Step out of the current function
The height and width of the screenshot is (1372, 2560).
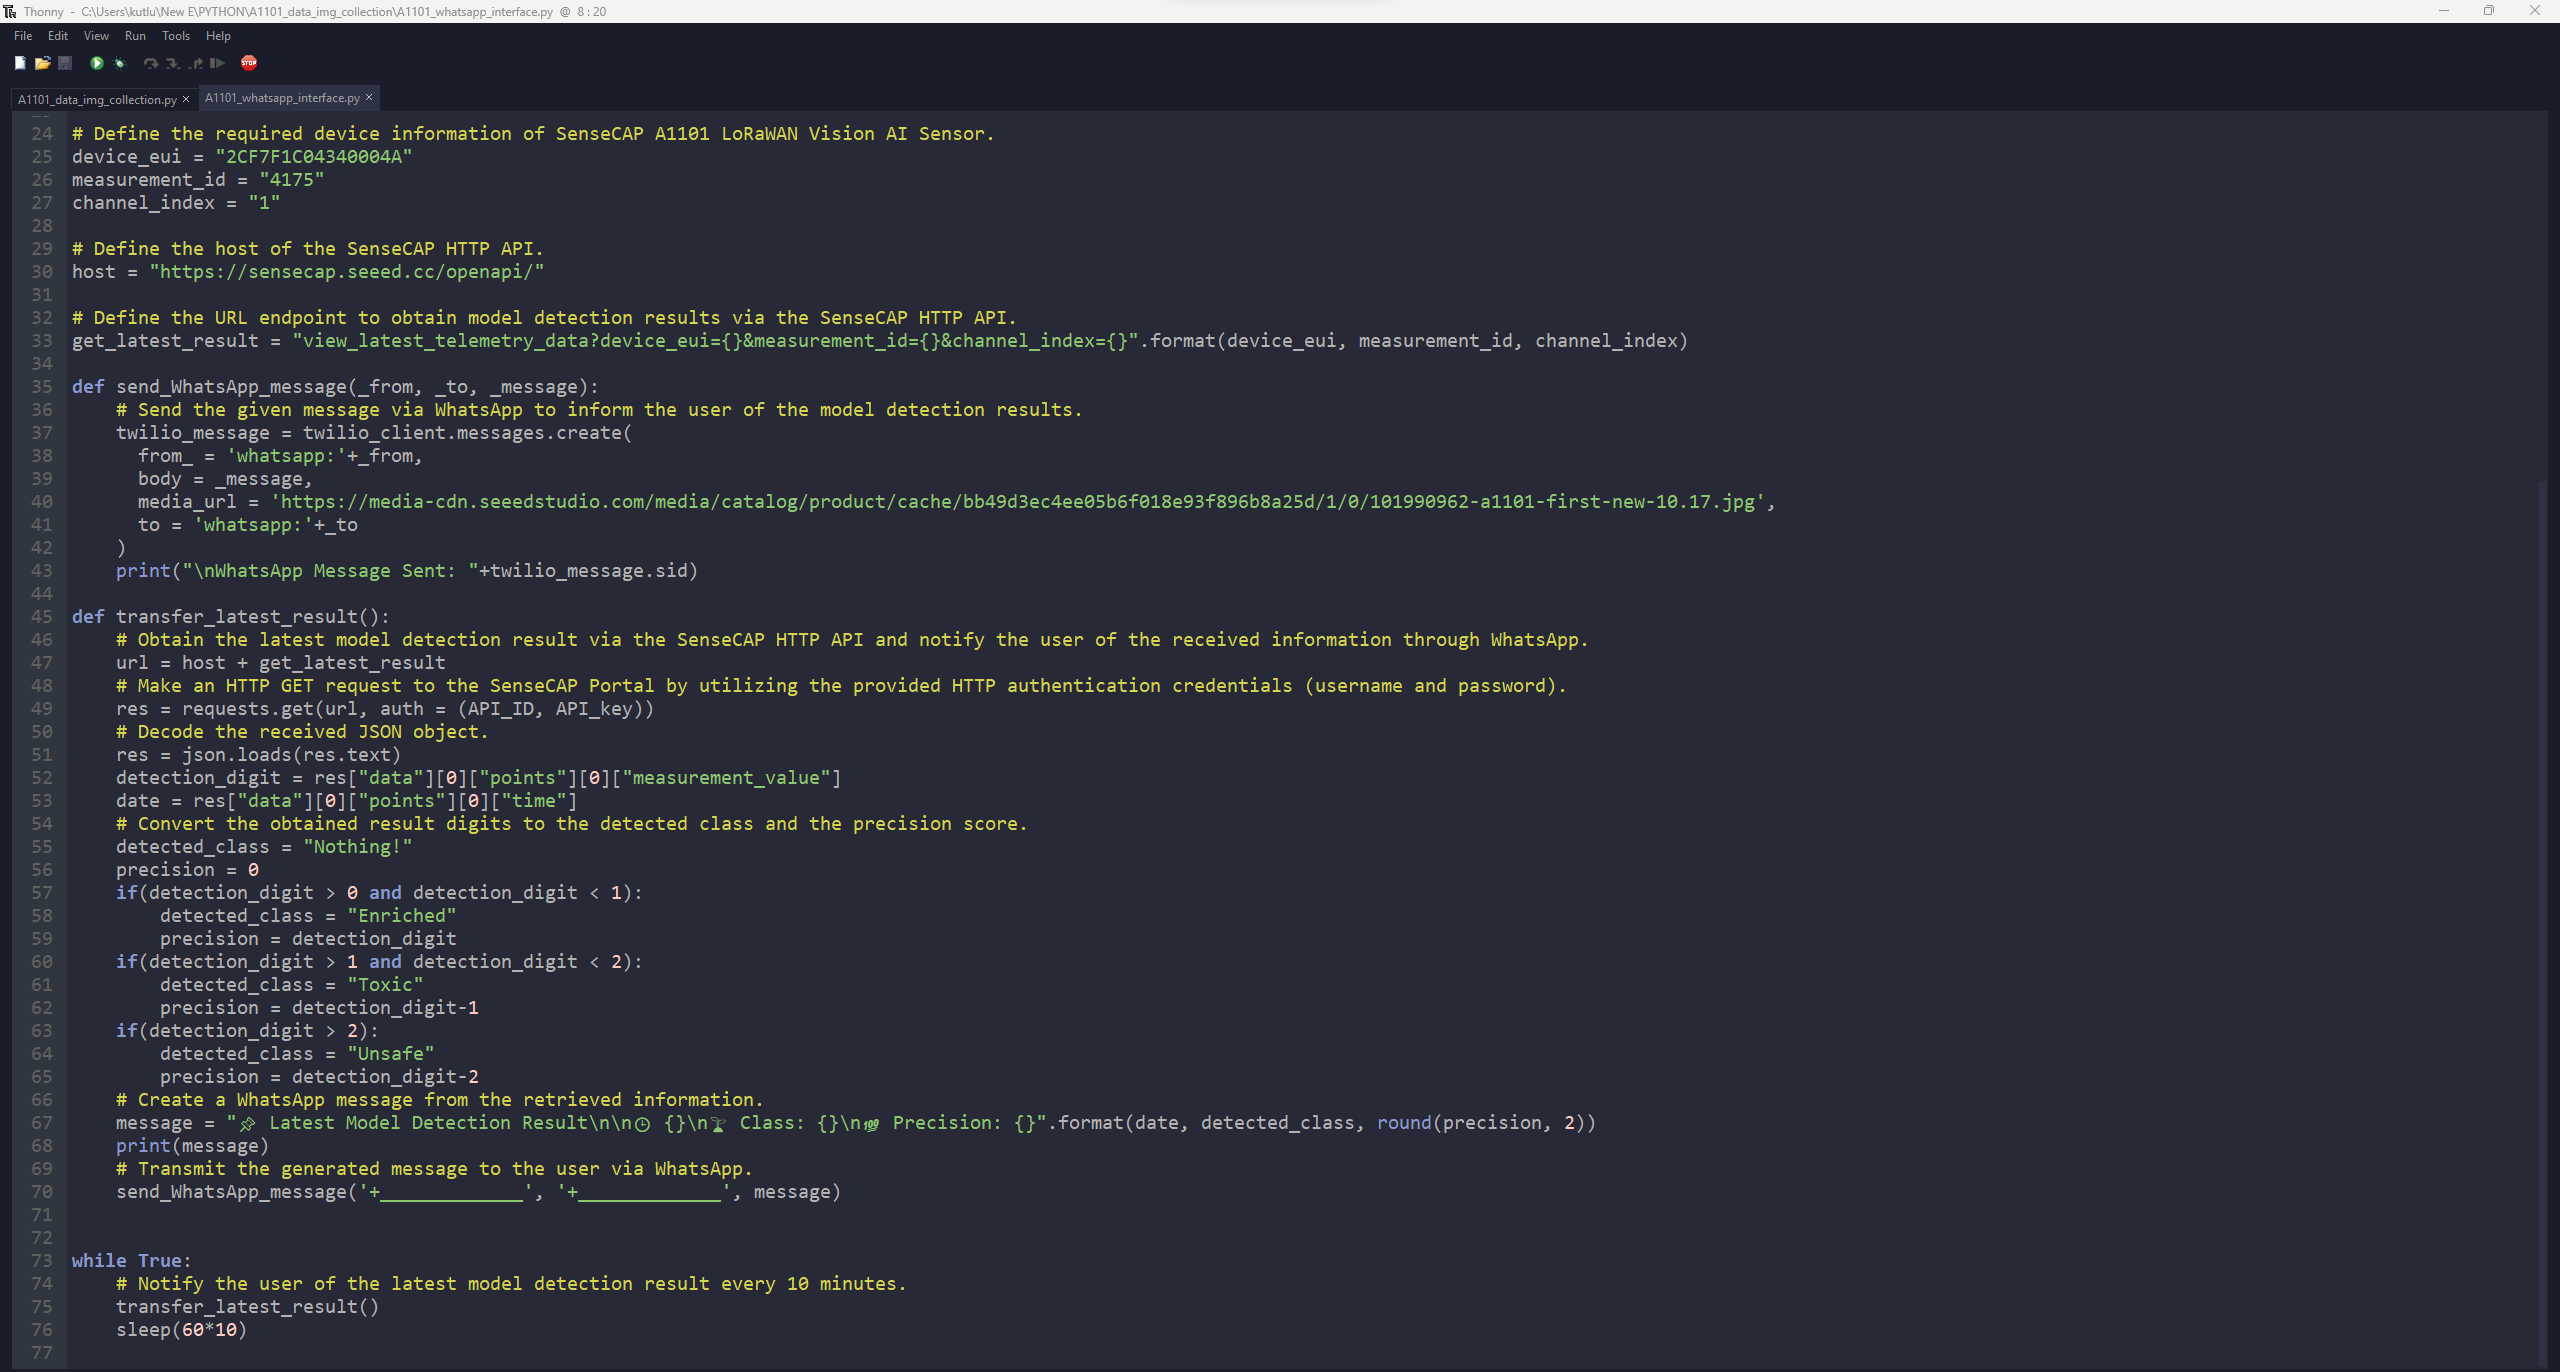(x=195, y=63)
